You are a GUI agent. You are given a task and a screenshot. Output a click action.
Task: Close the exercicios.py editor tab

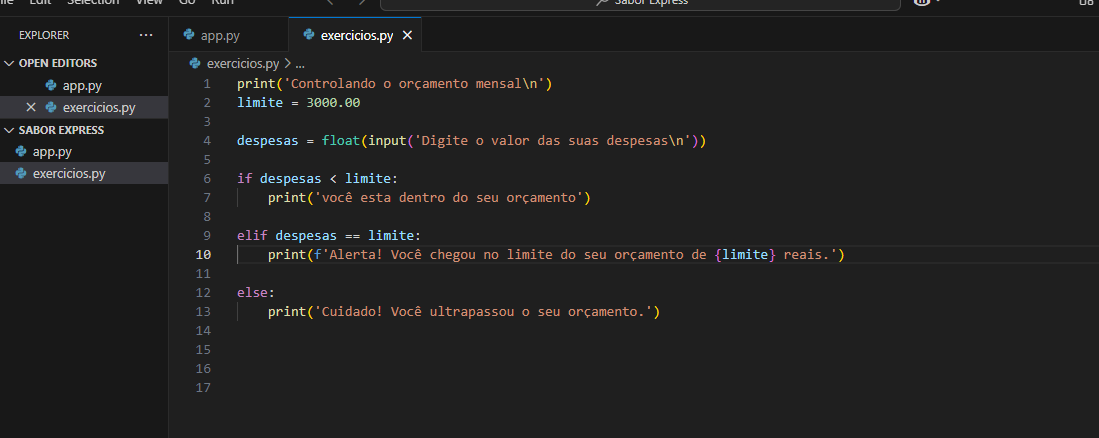coord(407,36)
